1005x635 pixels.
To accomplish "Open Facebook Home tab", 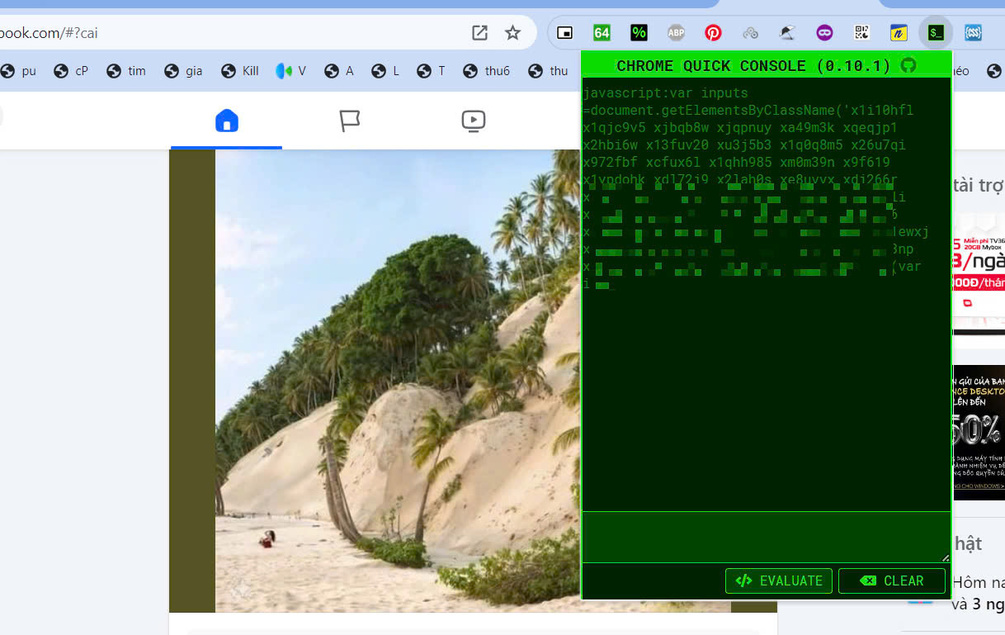I will coord(226,120).
